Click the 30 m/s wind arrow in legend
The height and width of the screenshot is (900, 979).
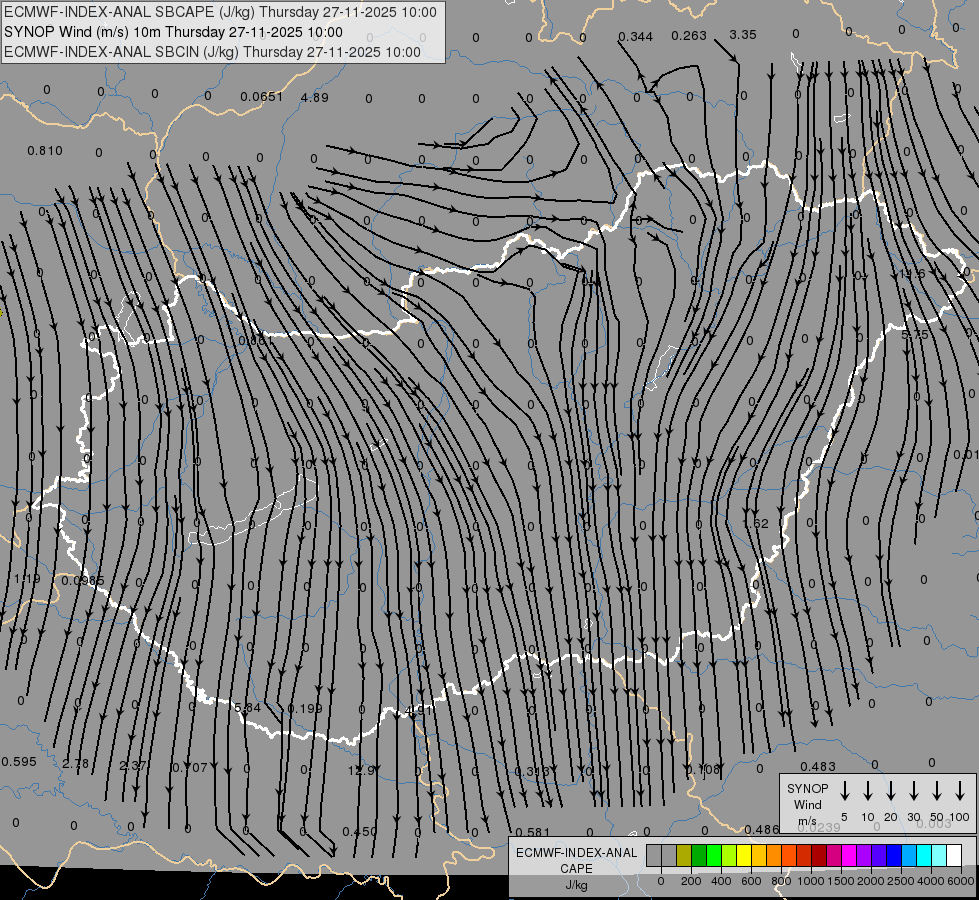pos(914,791)
